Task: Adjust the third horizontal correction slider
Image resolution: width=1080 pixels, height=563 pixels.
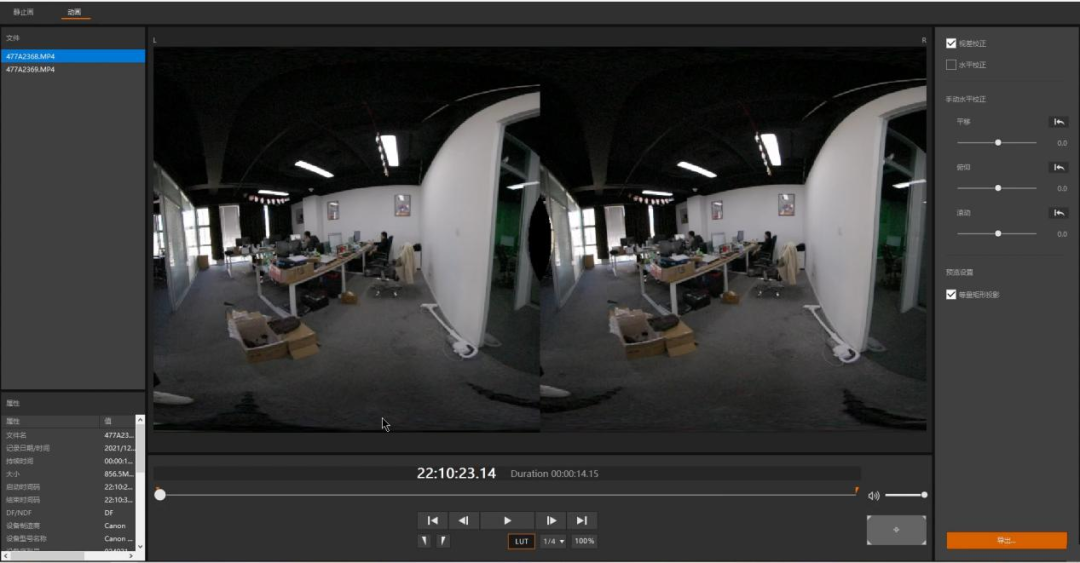Action: pyautogui.click(x=997, y=234)
